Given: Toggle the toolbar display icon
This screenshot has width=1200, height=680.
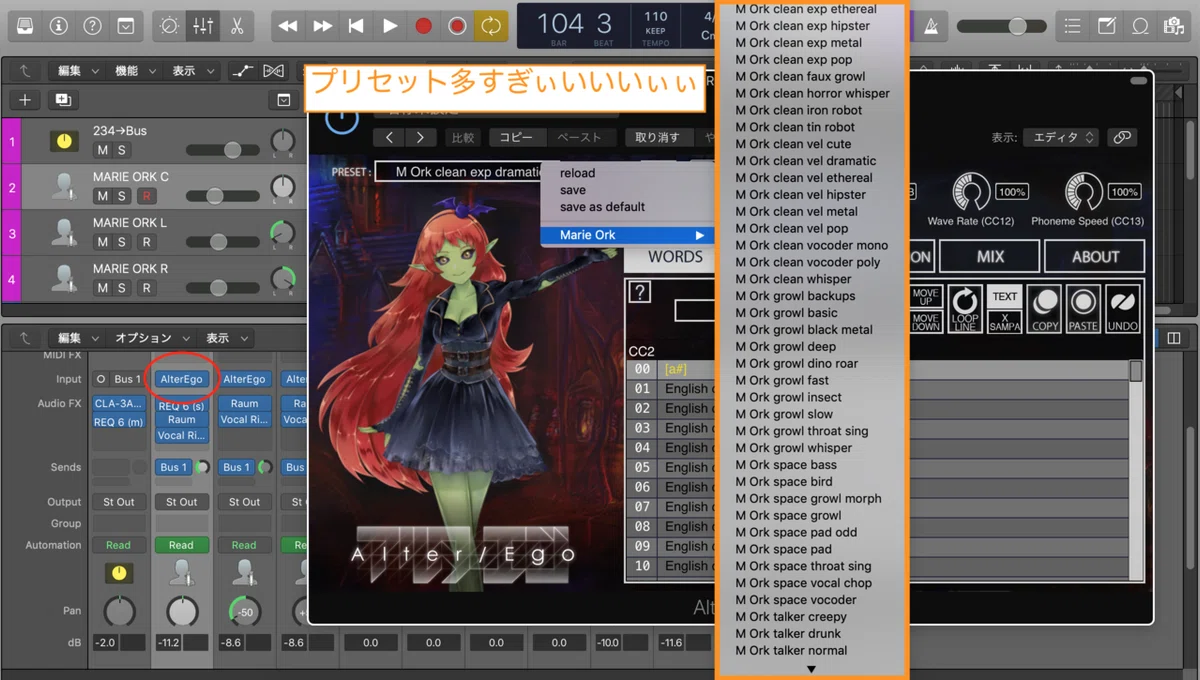Looking at the screenshot, I should (x=125, y=26).
